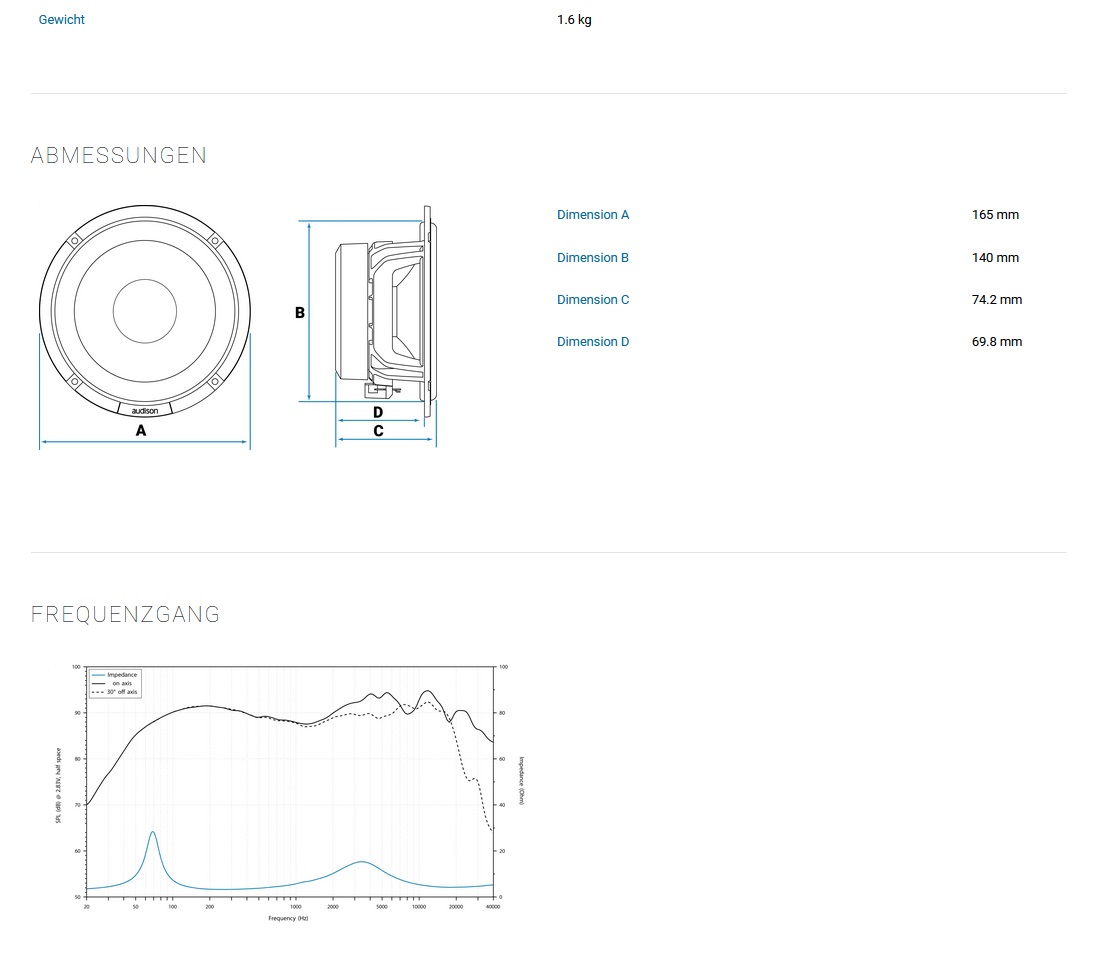Image resolution: width=1105 pixels, height=959 pixels.
Task: Click the FREQUENZGANG section heading
Action: [x=126, y=615]
